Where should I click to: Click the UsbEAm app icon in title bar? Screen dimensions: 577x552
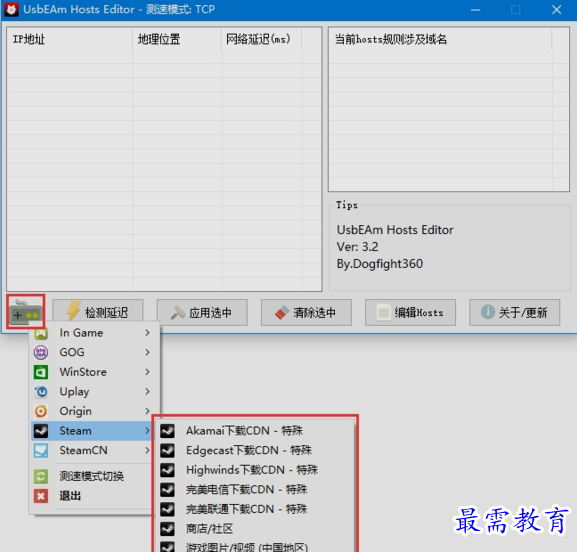(x=11, y=9)
